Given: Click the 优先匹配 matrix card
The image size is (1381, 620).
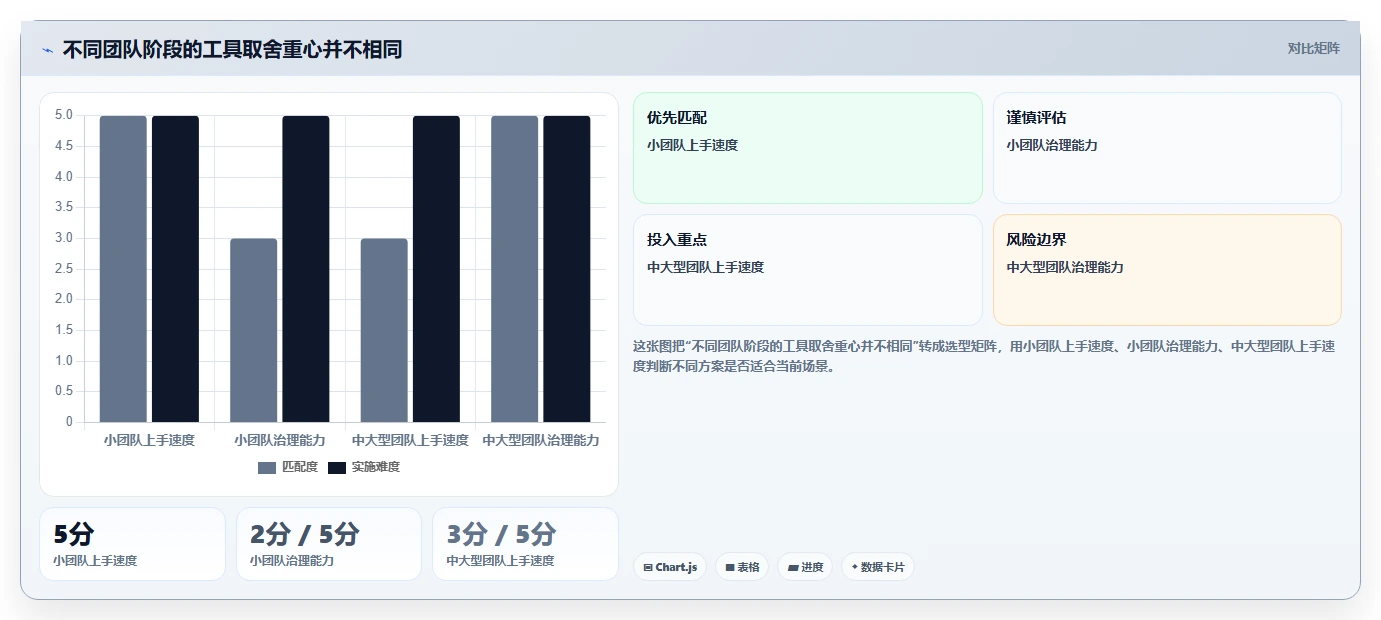Looking at the screenshot, I should [808, 148].
